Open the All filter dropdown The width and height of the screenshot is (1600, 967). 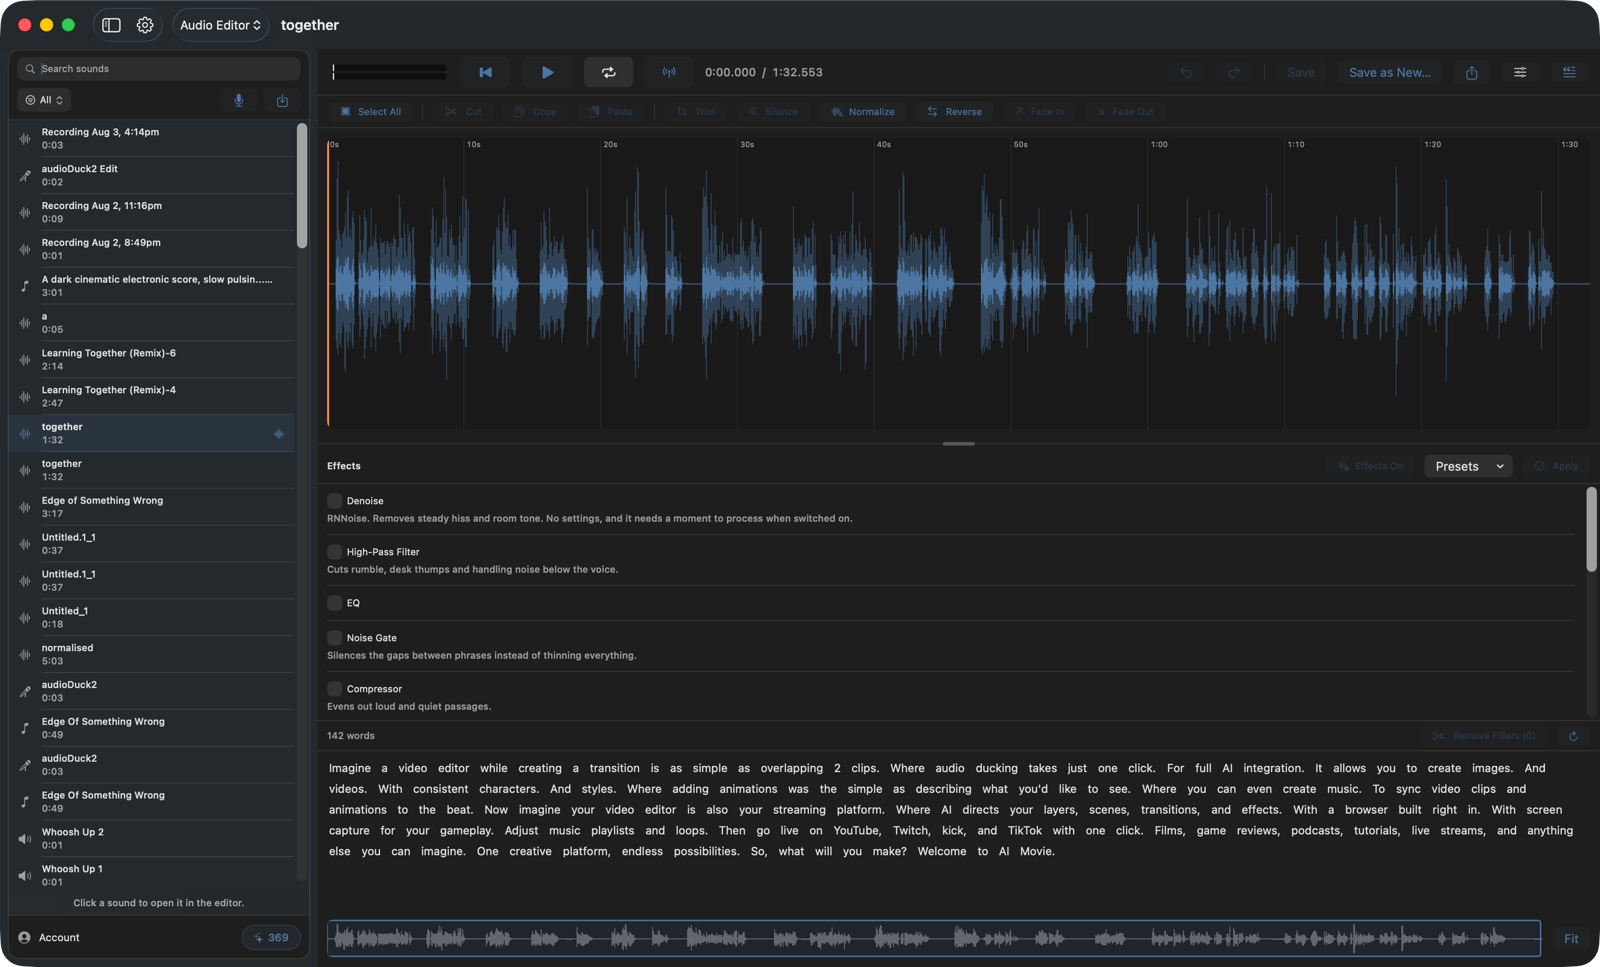click(44, 100)
